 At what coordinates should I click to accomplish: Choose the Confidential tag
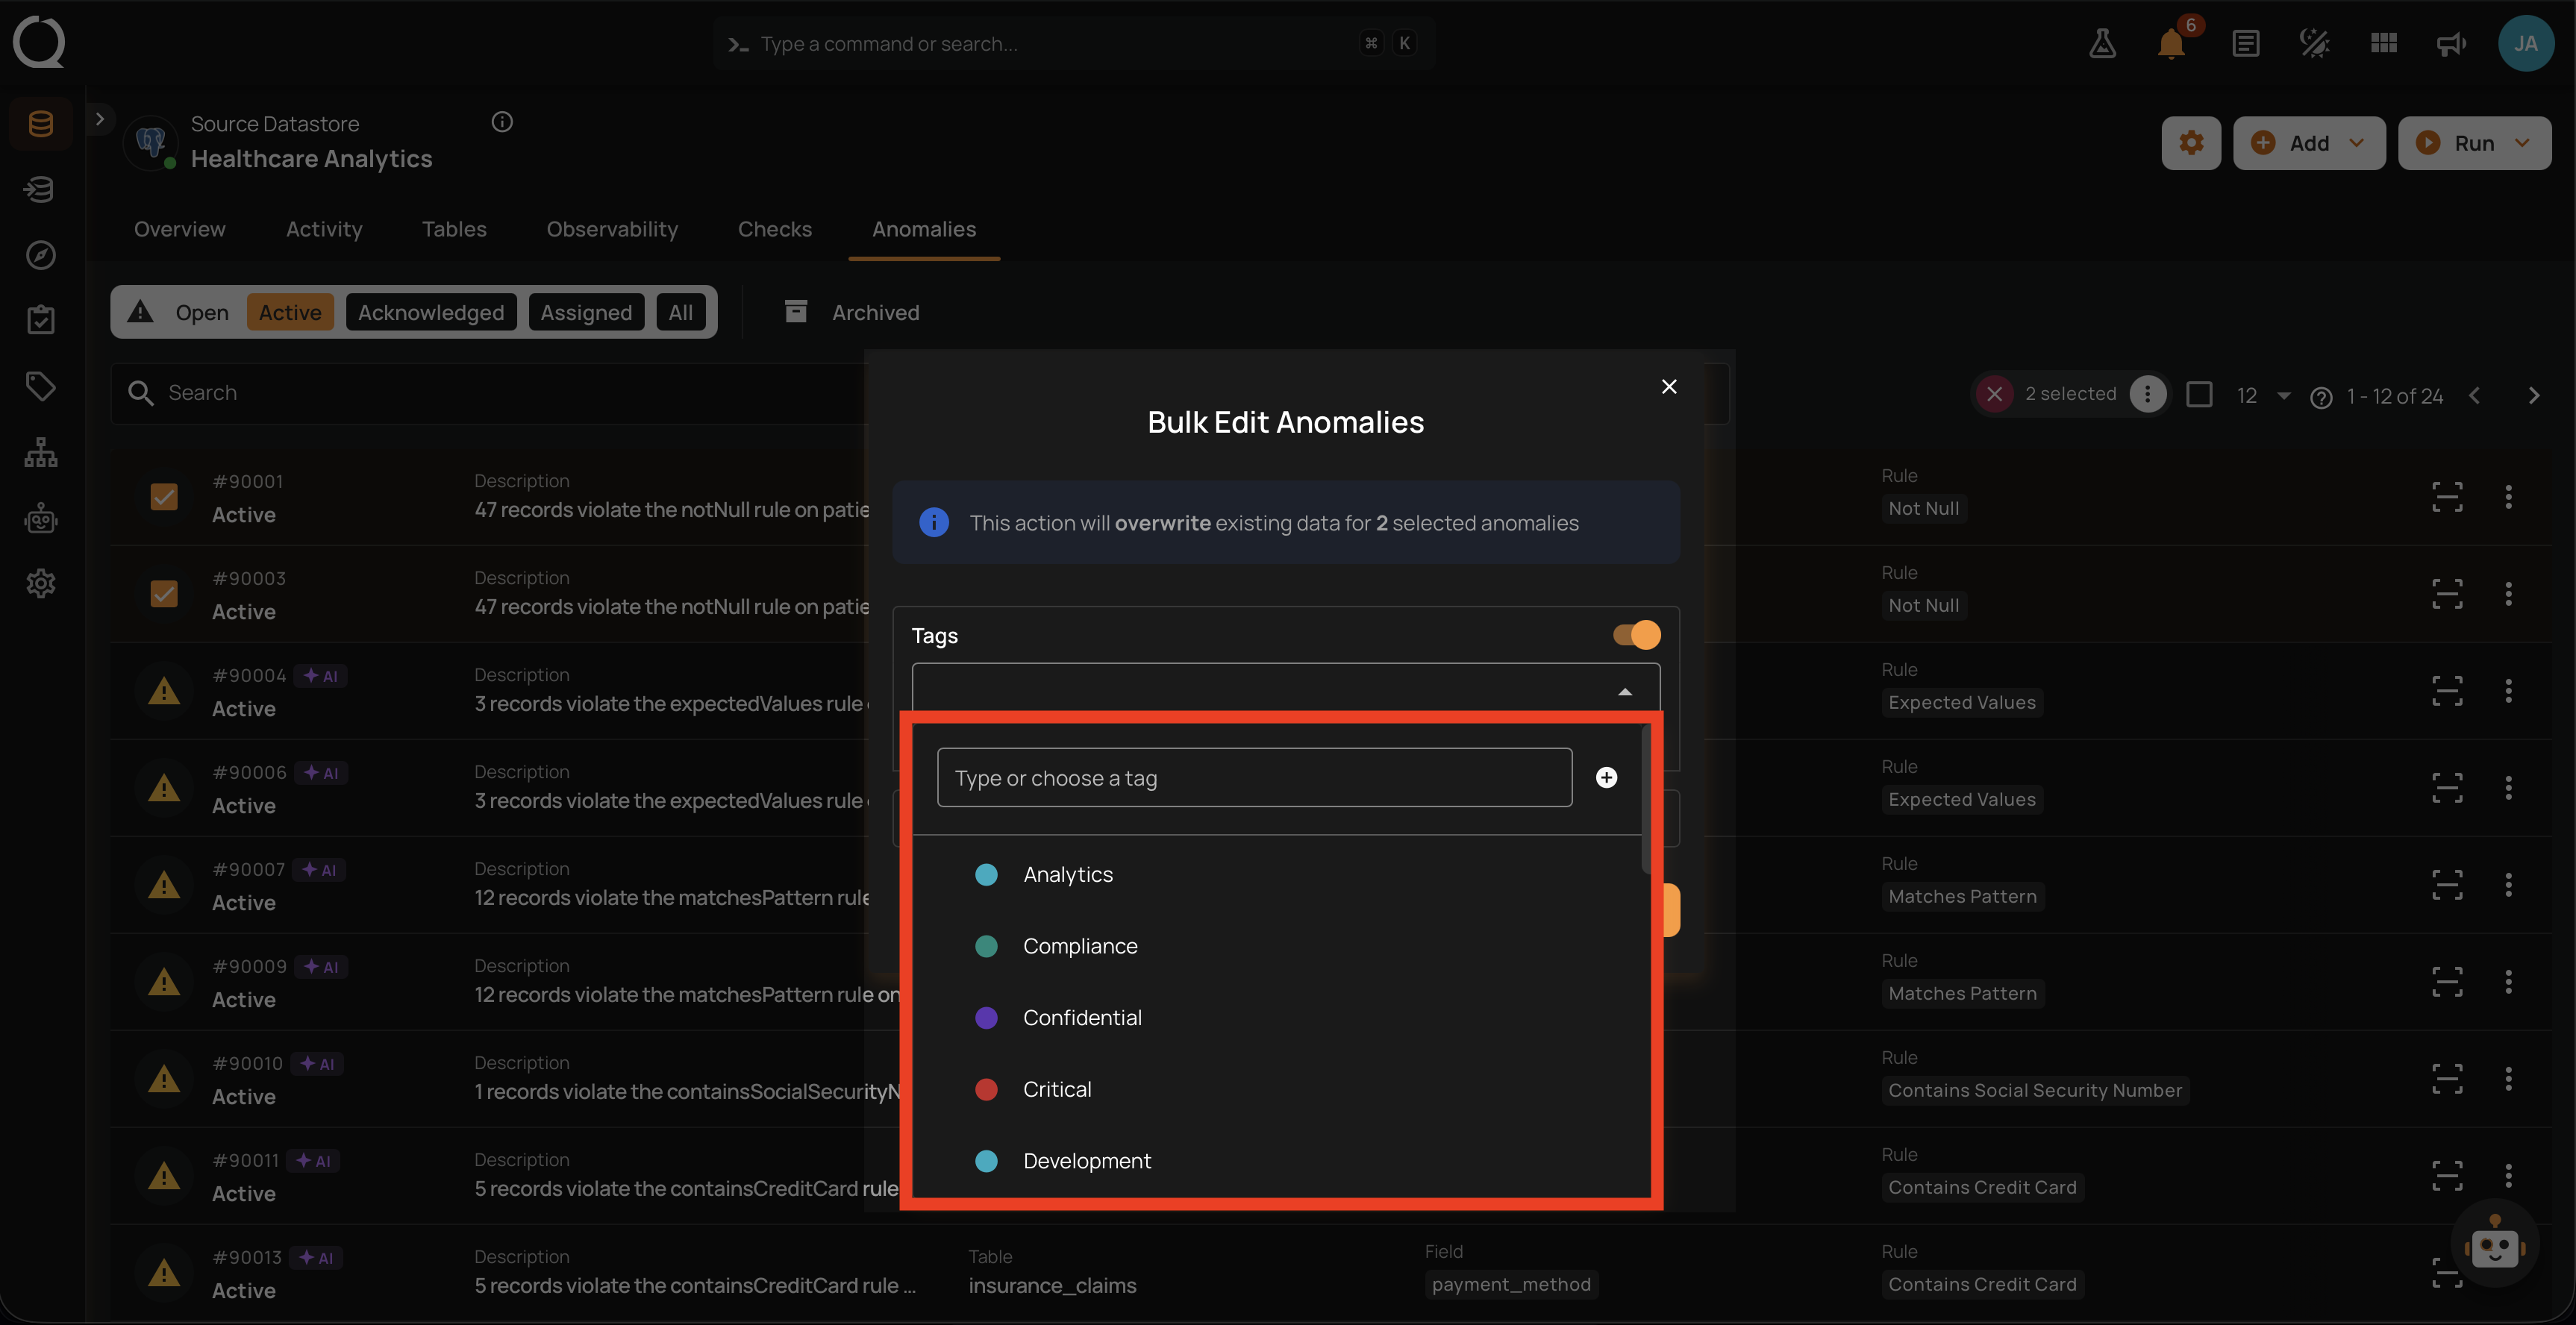1277,1017
